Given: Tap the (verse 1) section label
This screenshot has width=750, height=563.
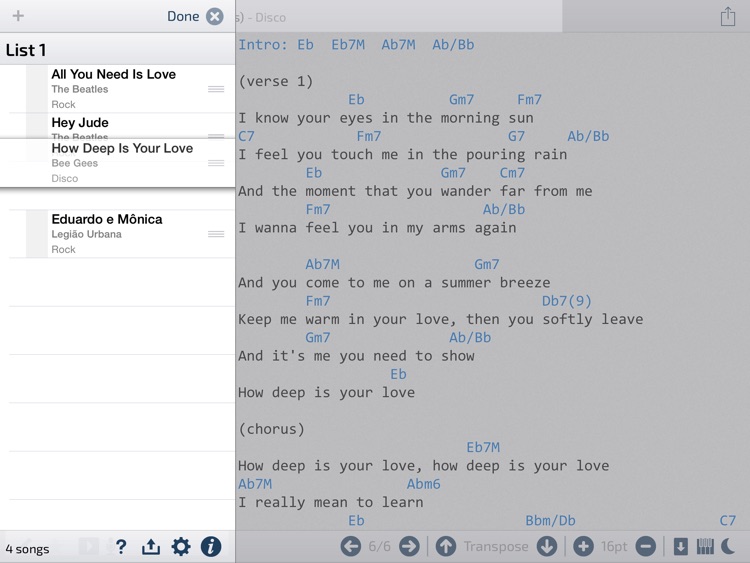Looking at the screenshot, I should tap(276, 81).
